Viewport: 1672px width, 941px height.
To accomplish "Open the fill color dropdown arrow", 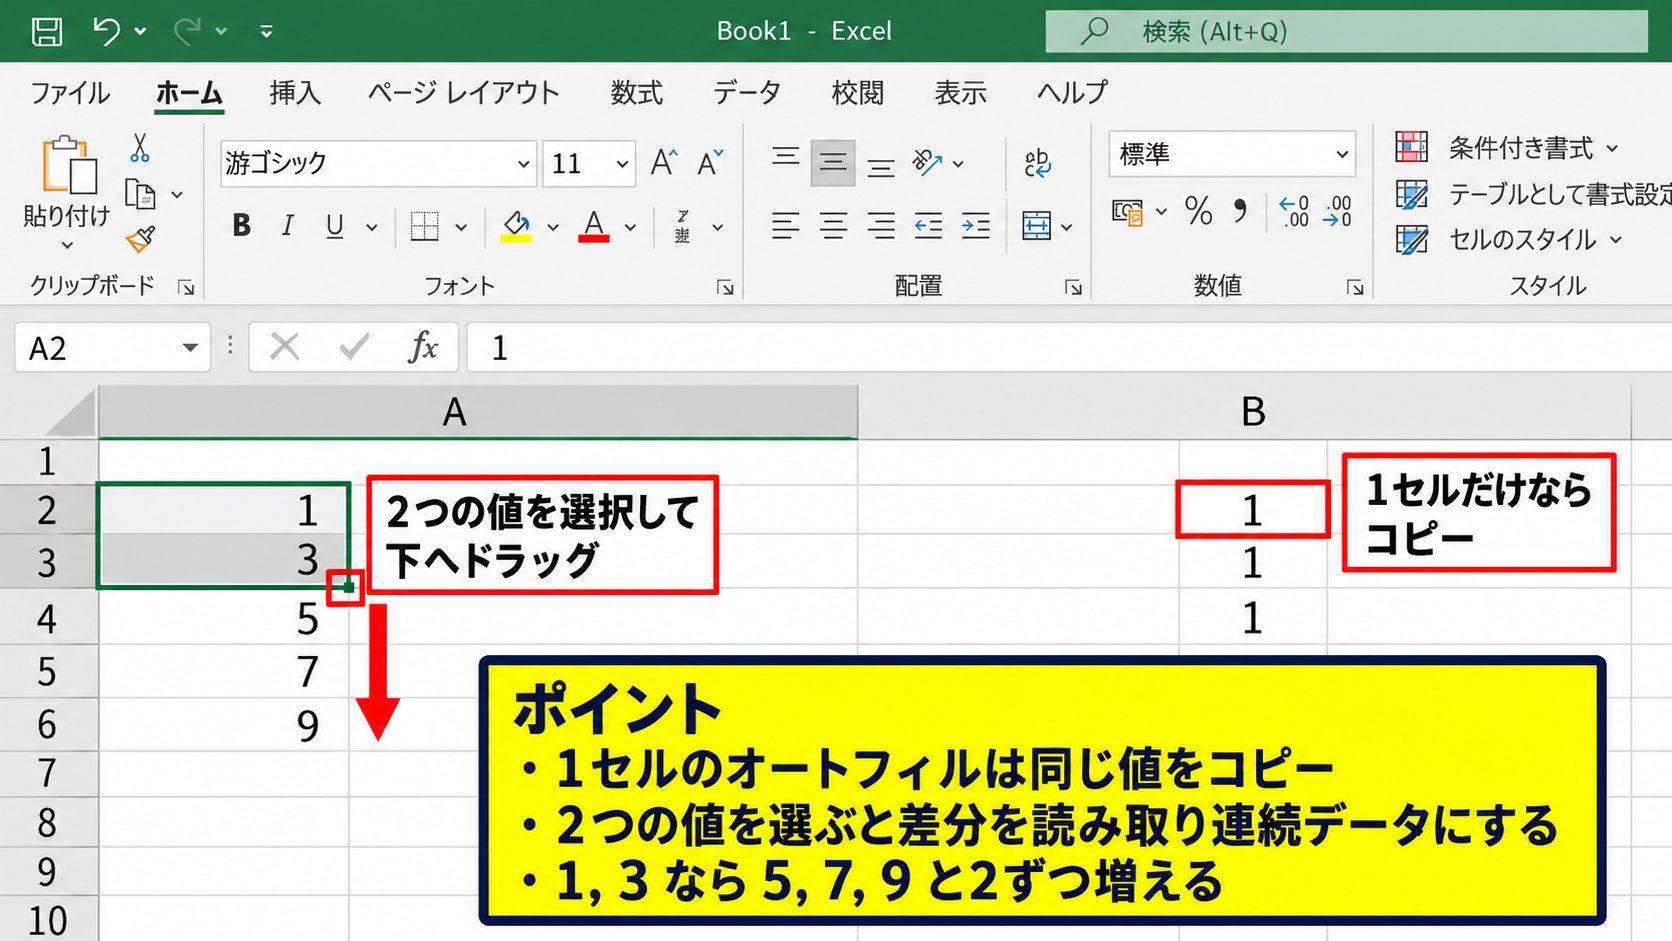I will 553,227.
